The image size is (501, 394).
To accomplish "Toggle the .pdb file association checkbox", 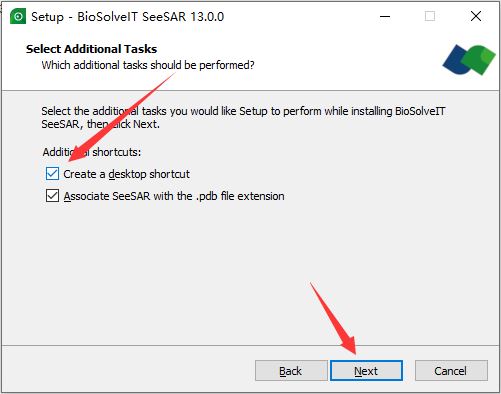I will (x=52, y=196).
